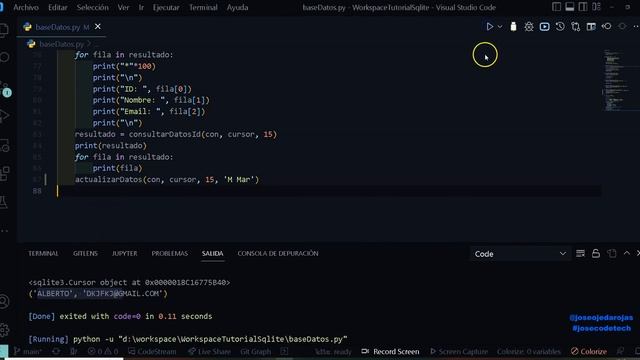The image size is (640, 360).
Task: Clear the output panel
Action: [580, 253]
